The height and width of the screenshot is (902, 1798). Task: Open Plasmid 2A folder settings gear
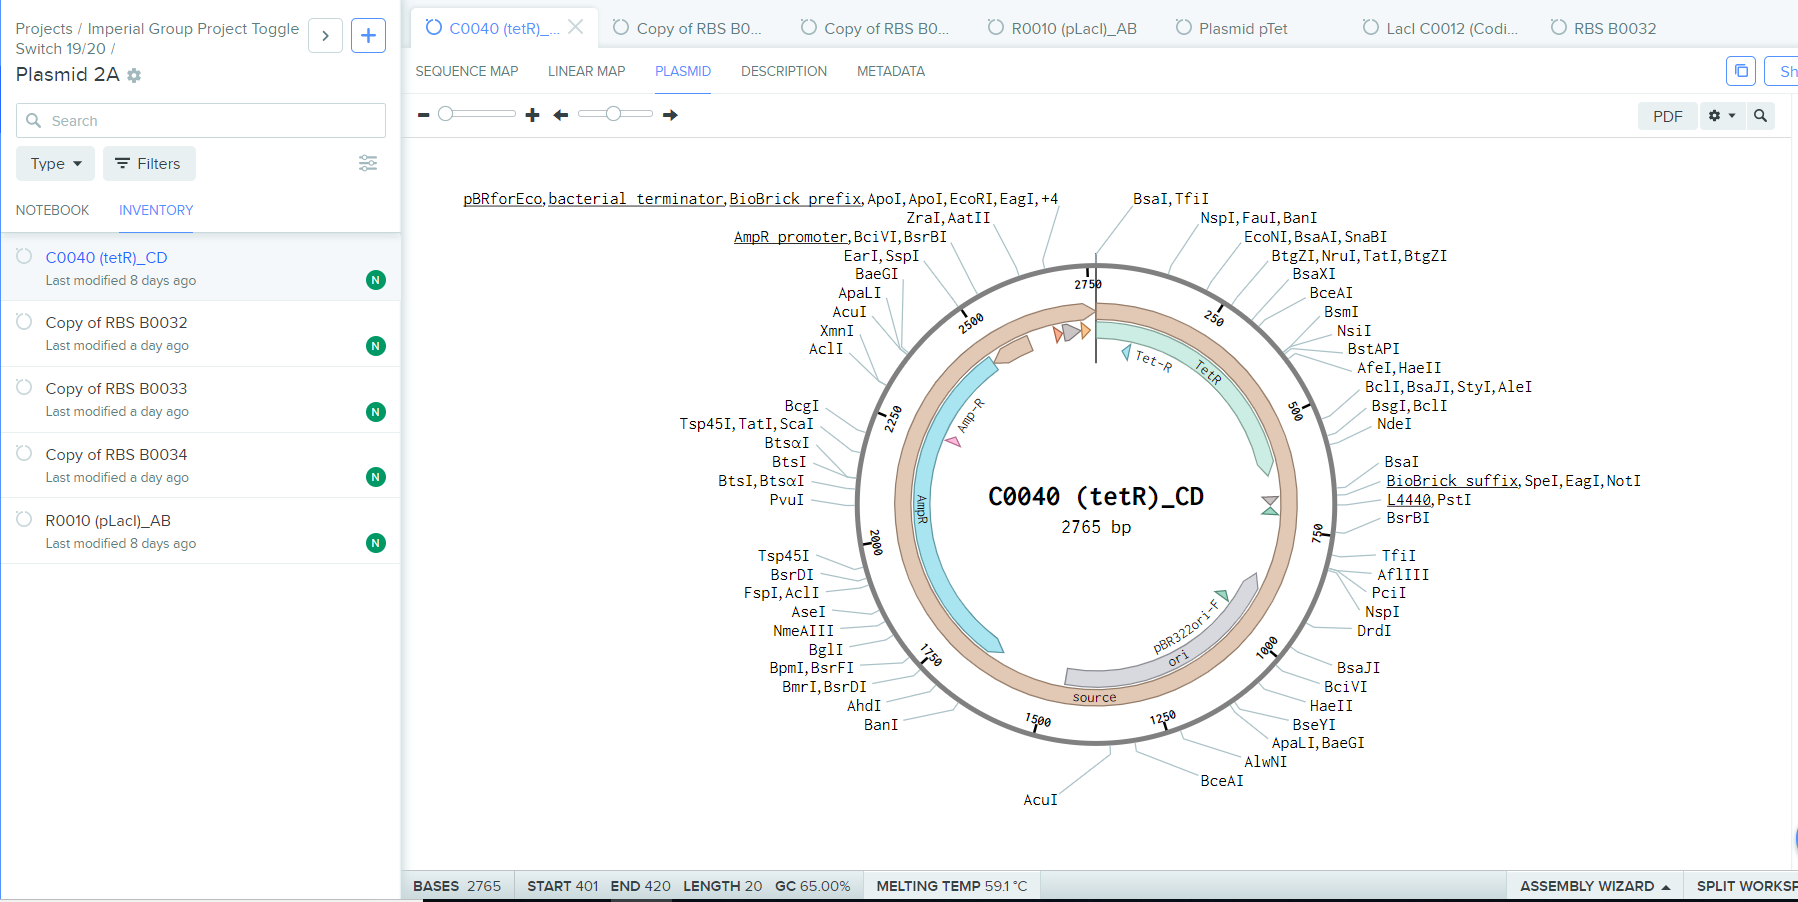134,76
